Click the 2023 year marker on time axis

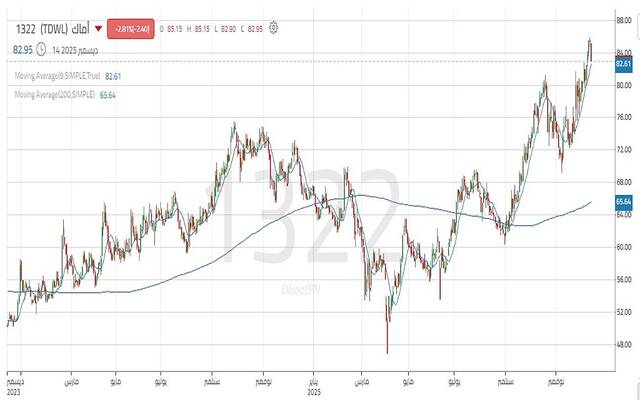click(x=13, y=393)
